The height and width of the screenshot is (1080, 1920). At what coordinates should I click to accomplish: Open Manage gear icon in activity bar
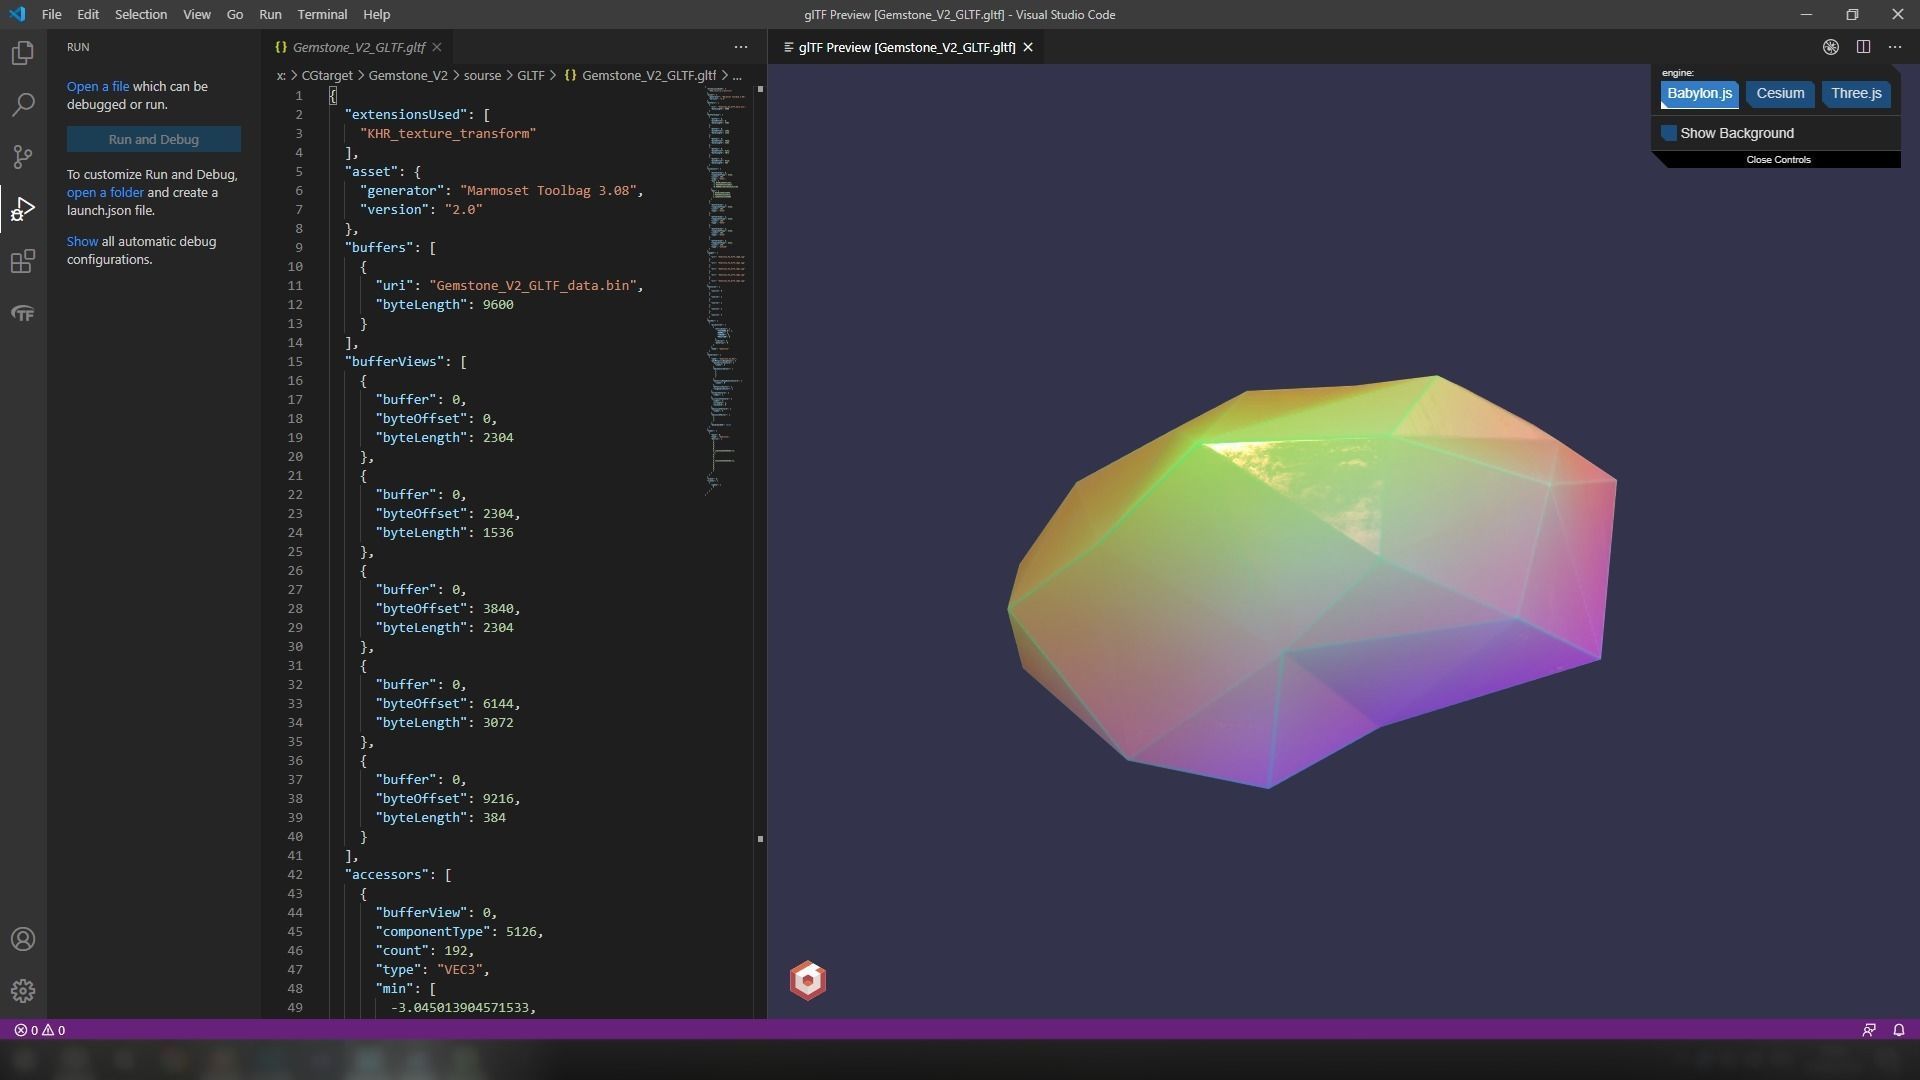coord(22,991)
